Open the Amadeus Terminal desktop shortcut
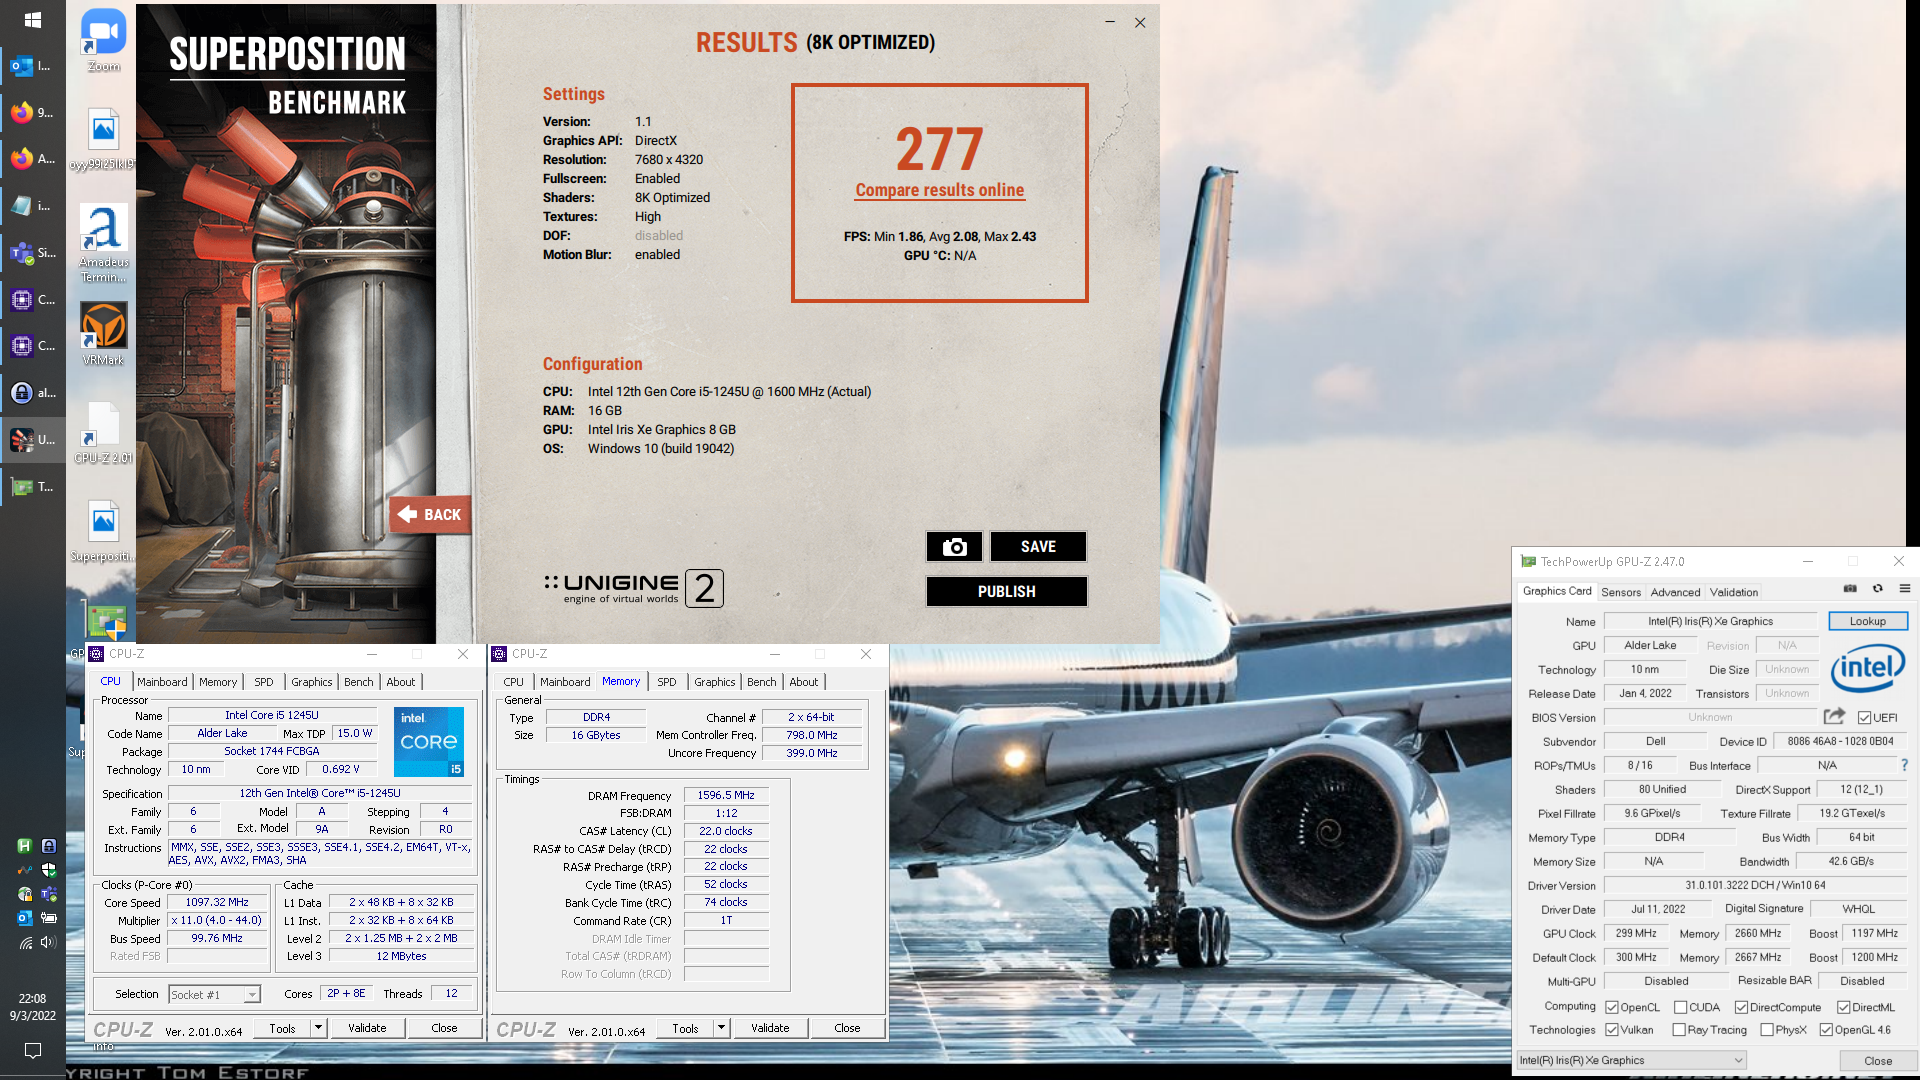This screenshot has height=1080, width=1920. (x=104, y=243)
